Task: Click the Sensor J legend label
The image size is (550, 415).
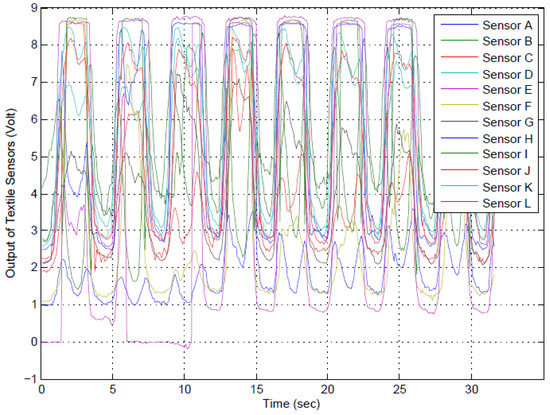Action: point(506,170)
